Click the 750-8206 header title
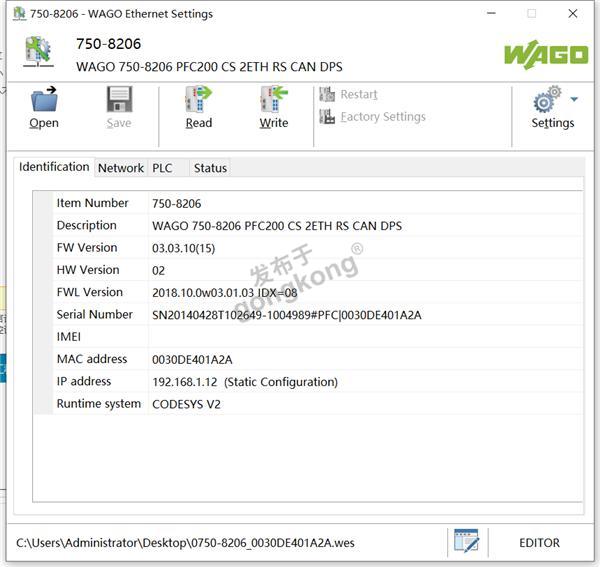This screenshot has width=600, height=567. coord(108,44)
